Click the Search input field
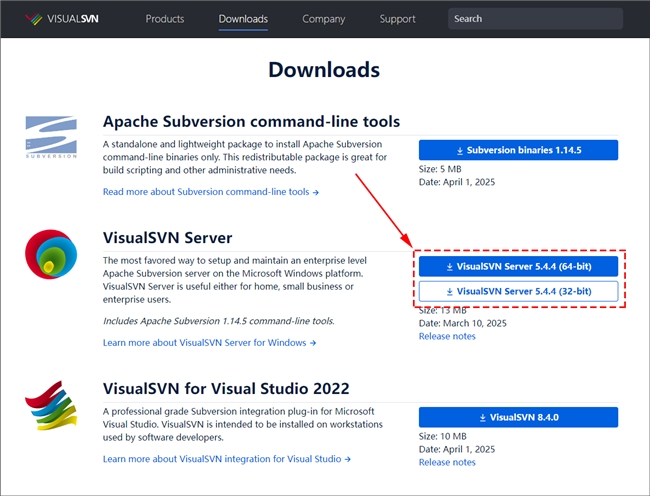The image size is (650, 496). pos(535,19)
